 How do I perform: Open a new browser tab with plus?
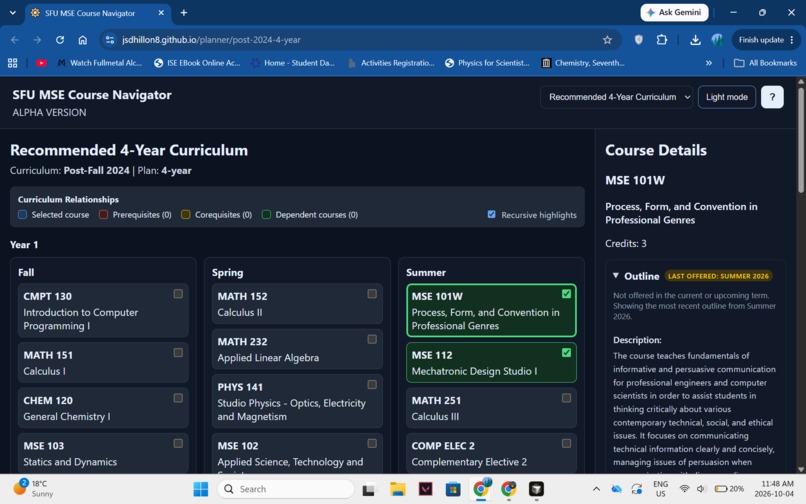pyautogui.click(x=184, y=13)
